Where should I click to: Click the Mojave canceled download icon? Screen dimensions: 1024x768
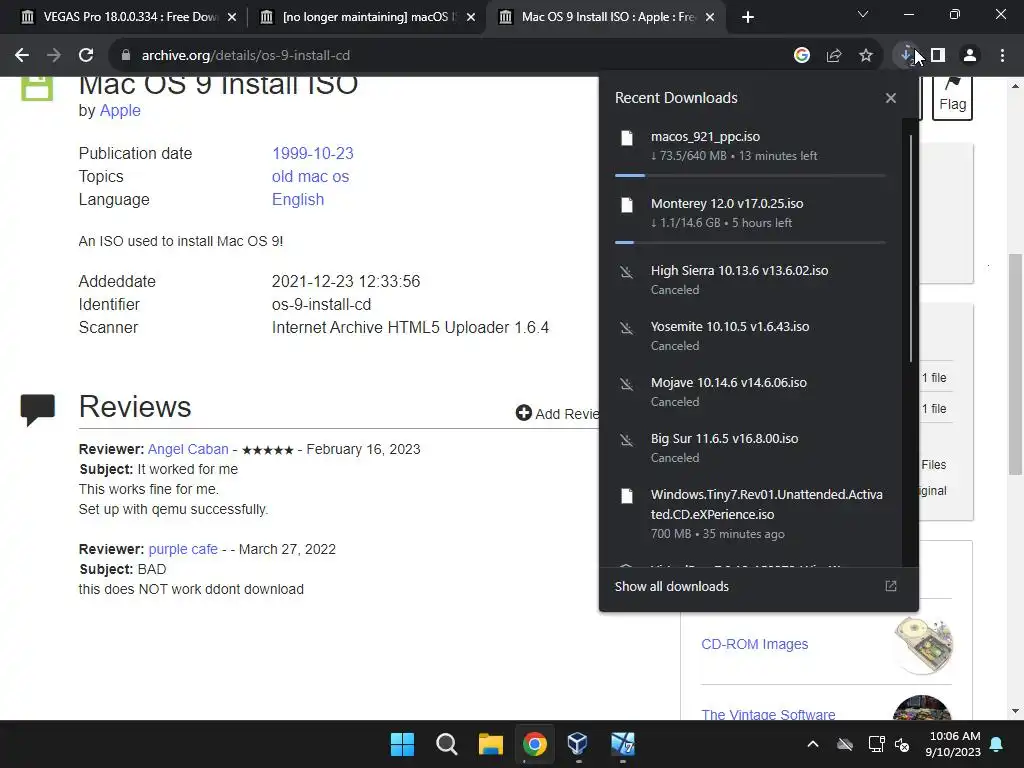coord(627,384)
